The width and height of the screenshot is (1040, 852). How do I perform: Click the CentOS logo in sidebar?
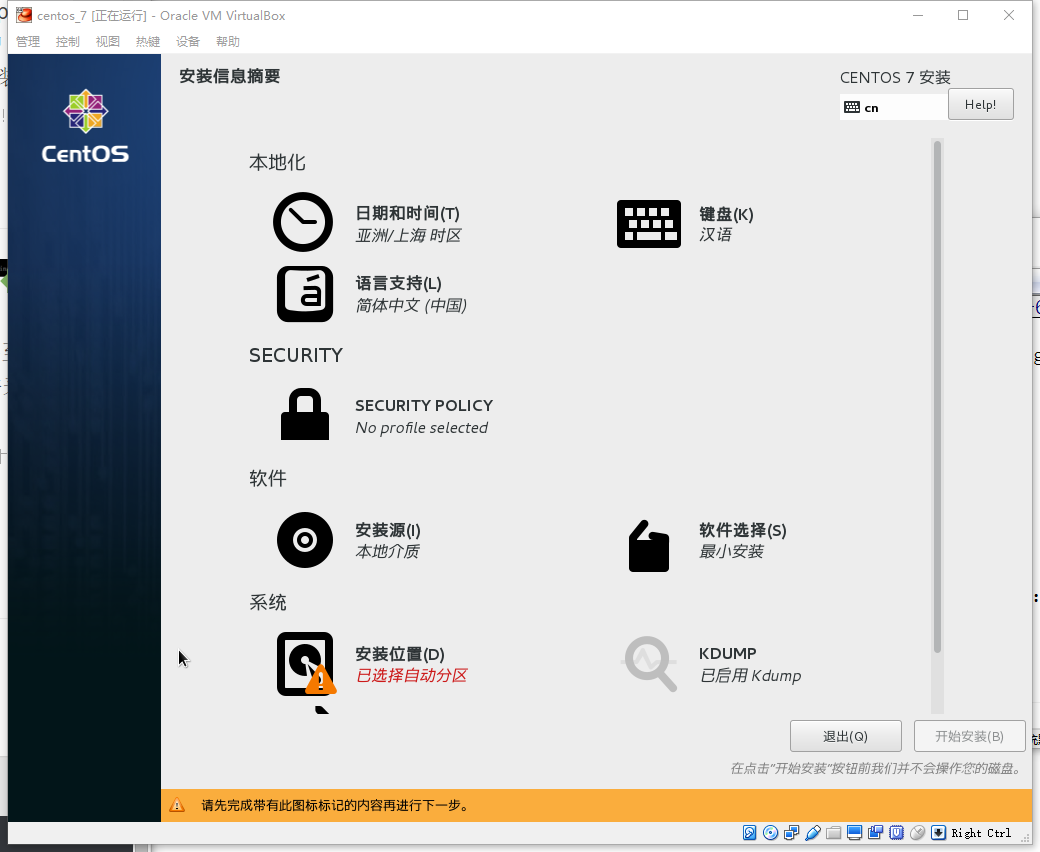pyautogui.click(x=86, y=127)
